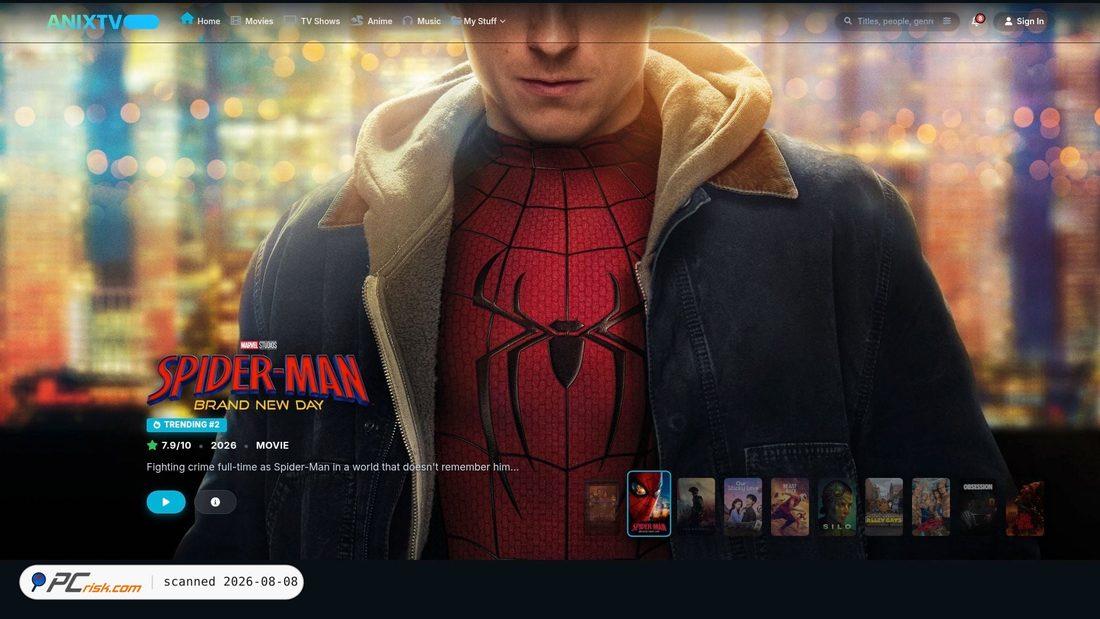The height and width of the screenshot is (619, 1100).
Task: Click the 'Fighting crime full-time' description text
Action: pyautogui.click(x=333, y=467)
